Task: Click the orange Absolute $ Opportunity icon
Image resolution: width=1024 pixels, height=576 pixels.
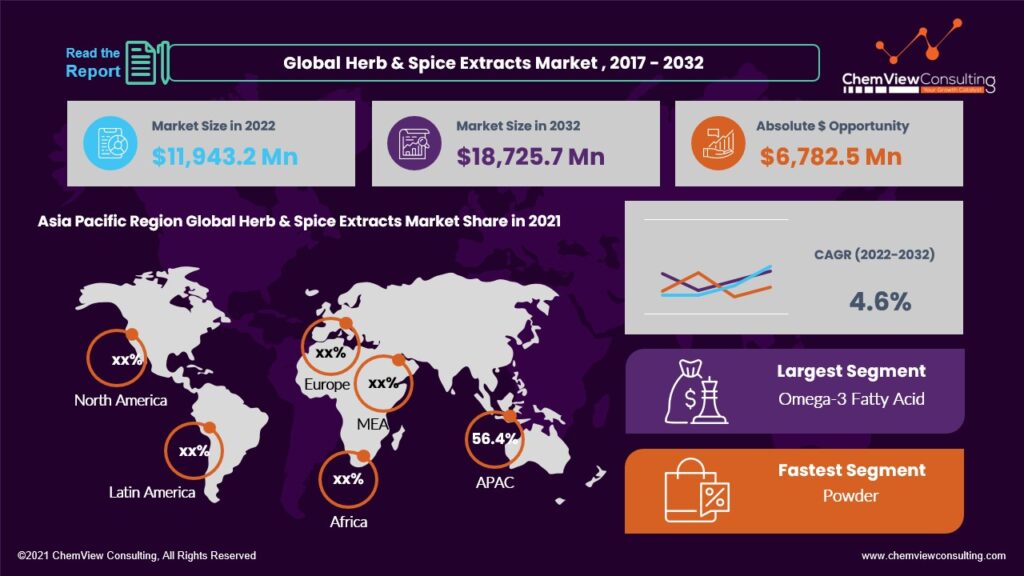Action: 716,142
